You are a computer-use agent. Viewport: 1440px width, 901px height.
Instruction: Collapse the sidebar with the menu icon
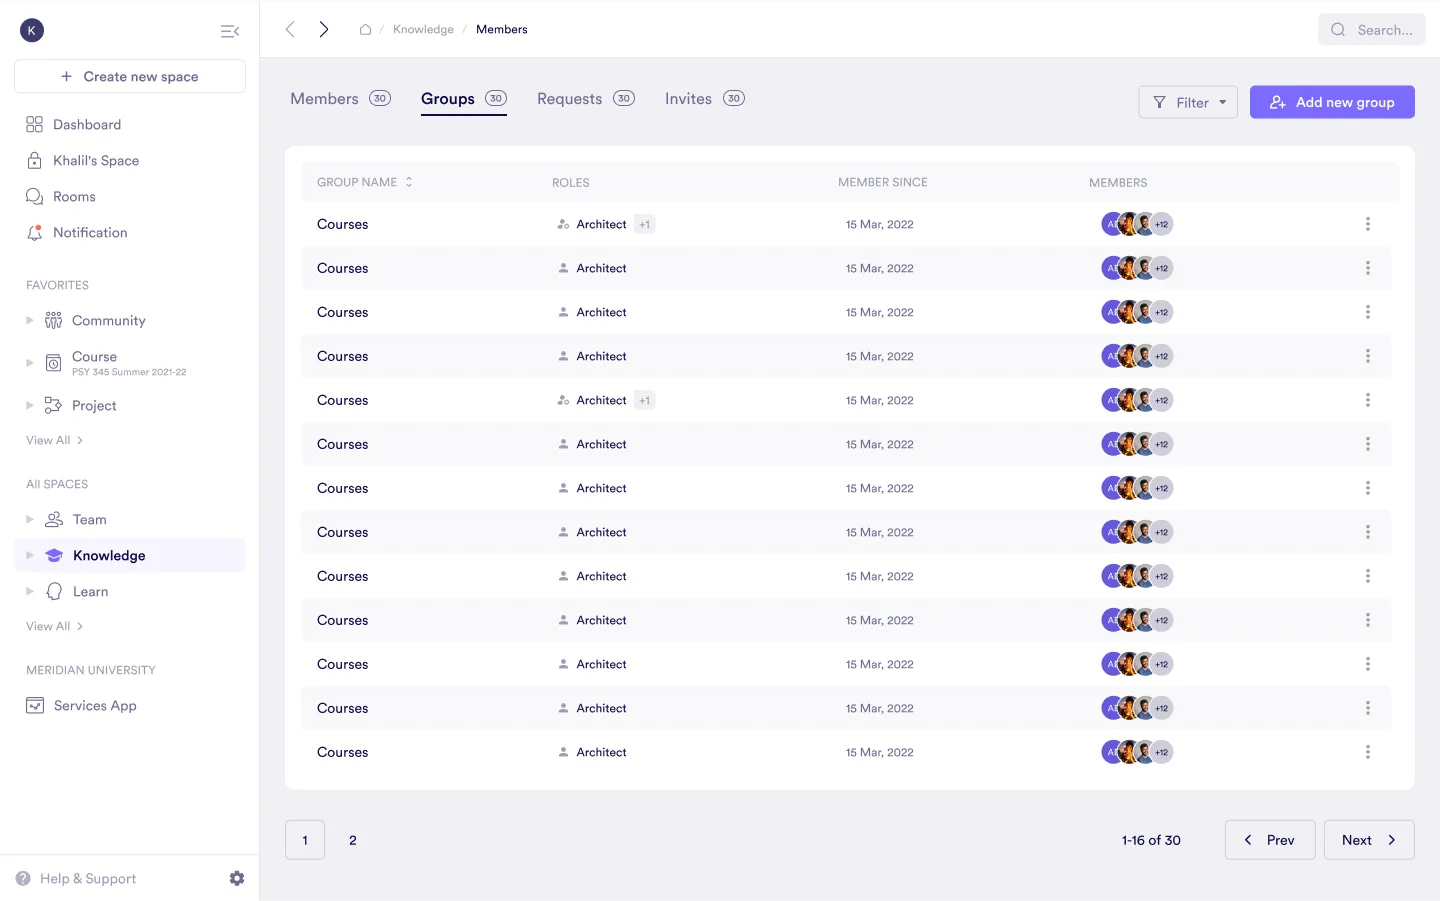click(229, 31)
